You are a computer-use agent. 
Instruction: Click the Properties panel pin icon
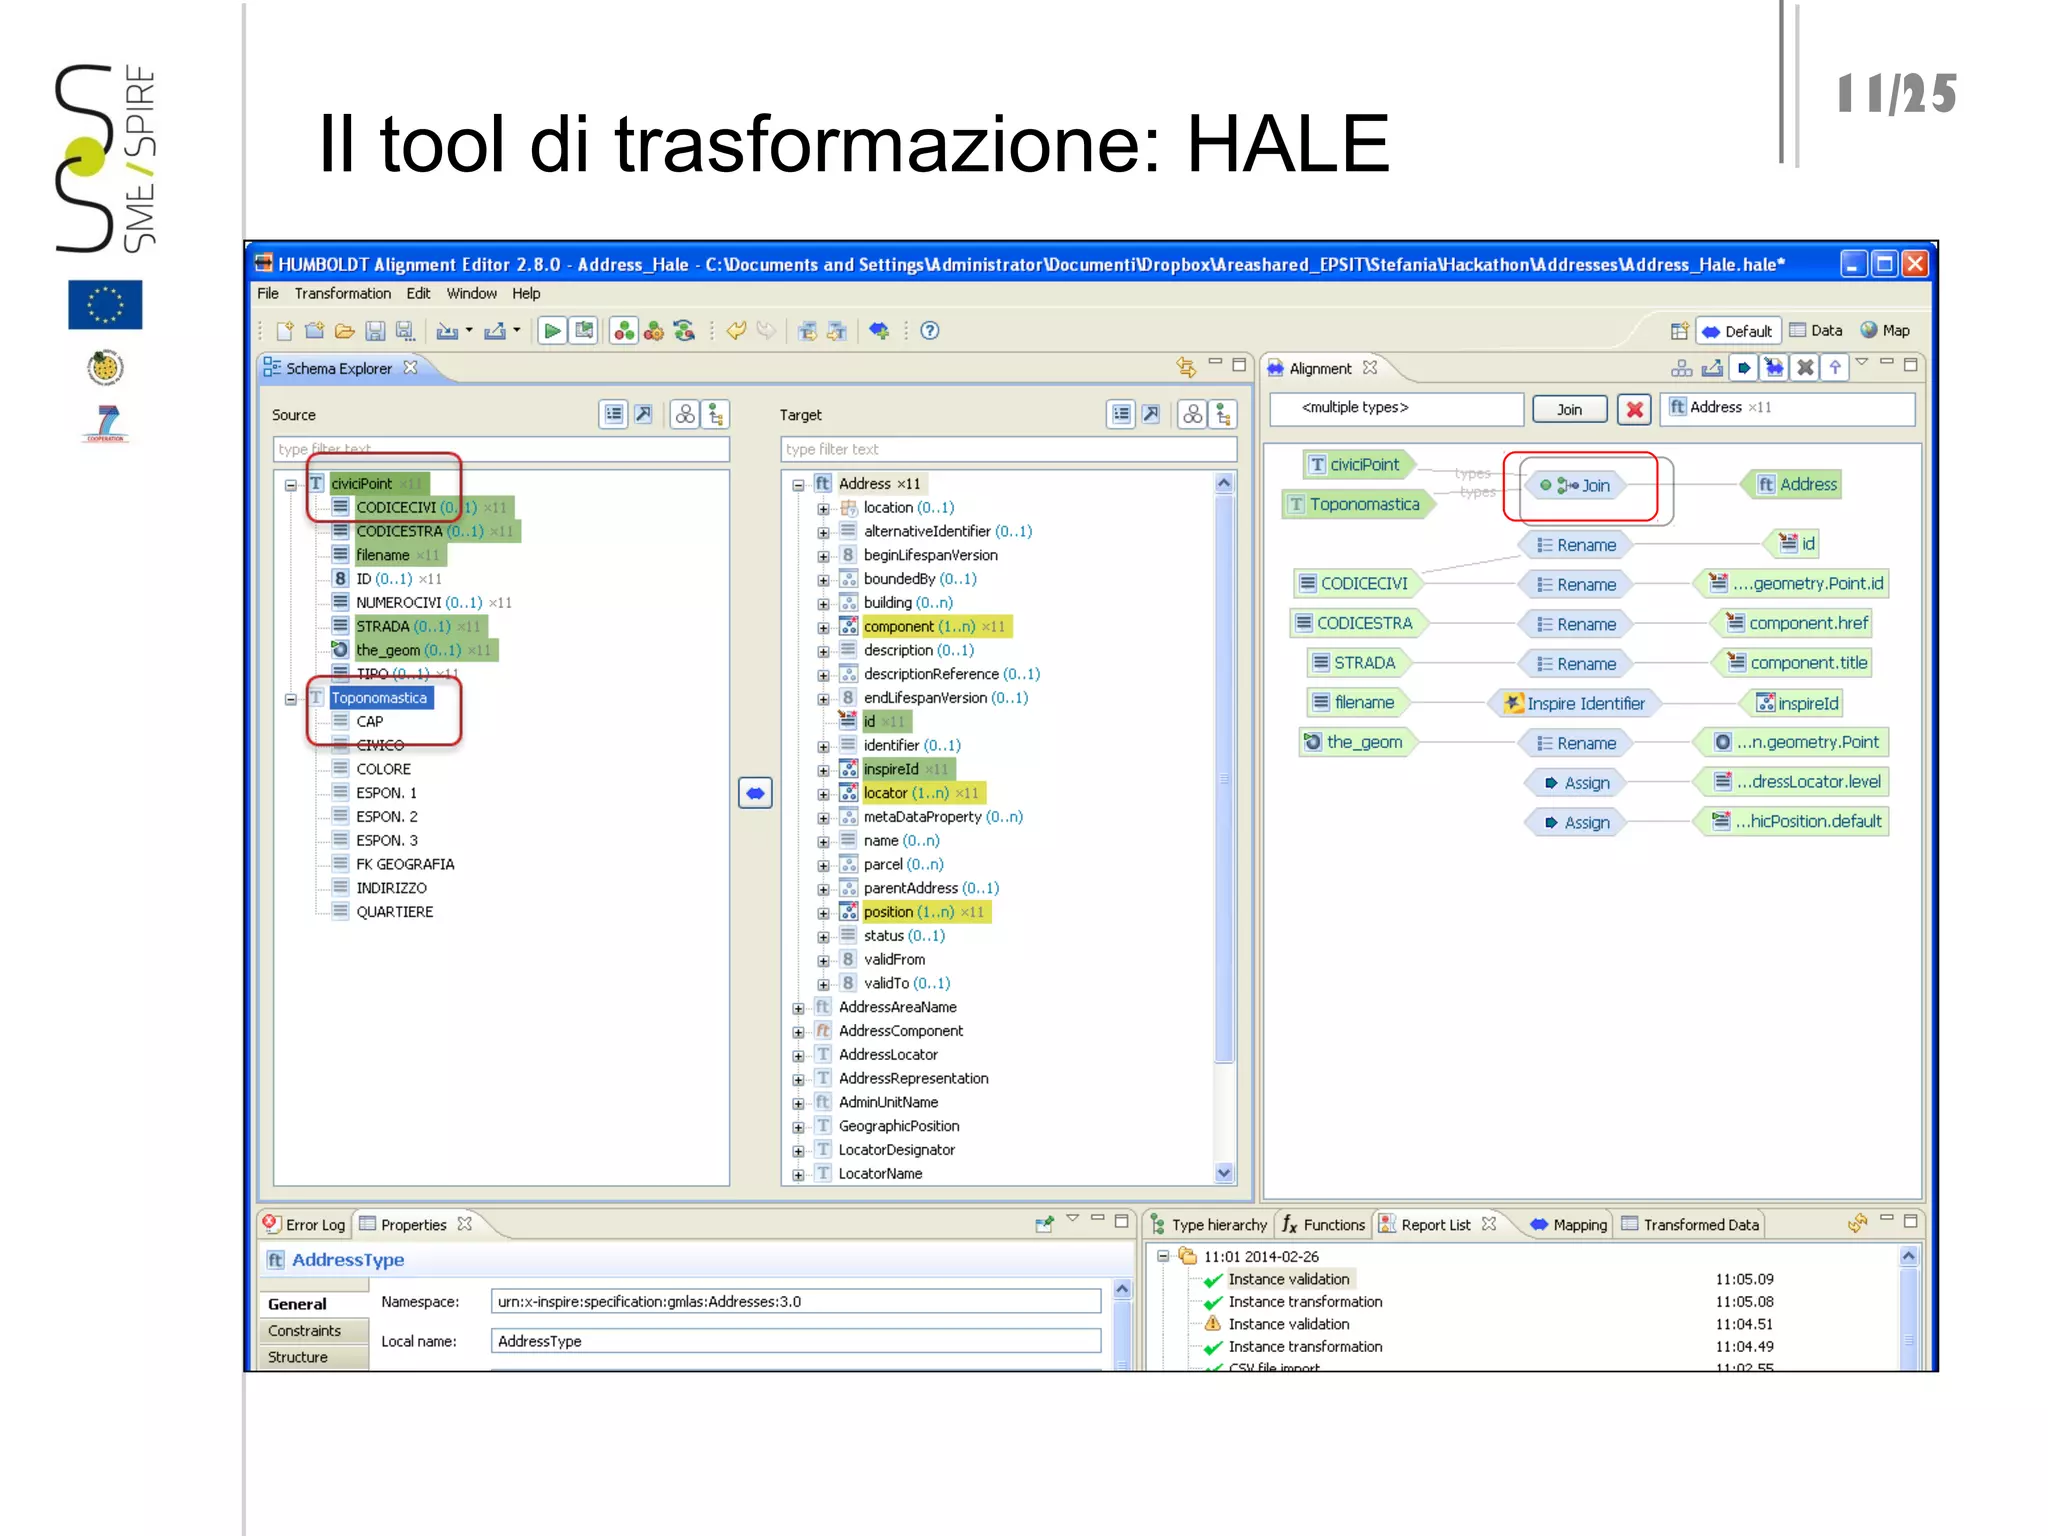coord(1045,1224)
